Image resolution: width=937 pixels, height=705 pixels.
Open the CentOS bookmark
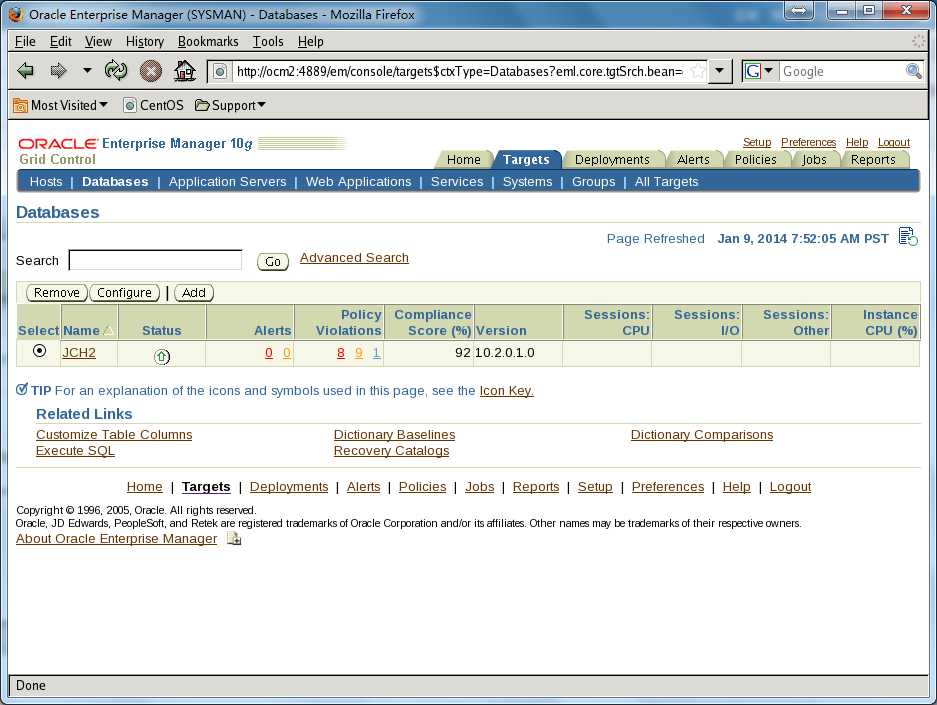click(154, 105)
